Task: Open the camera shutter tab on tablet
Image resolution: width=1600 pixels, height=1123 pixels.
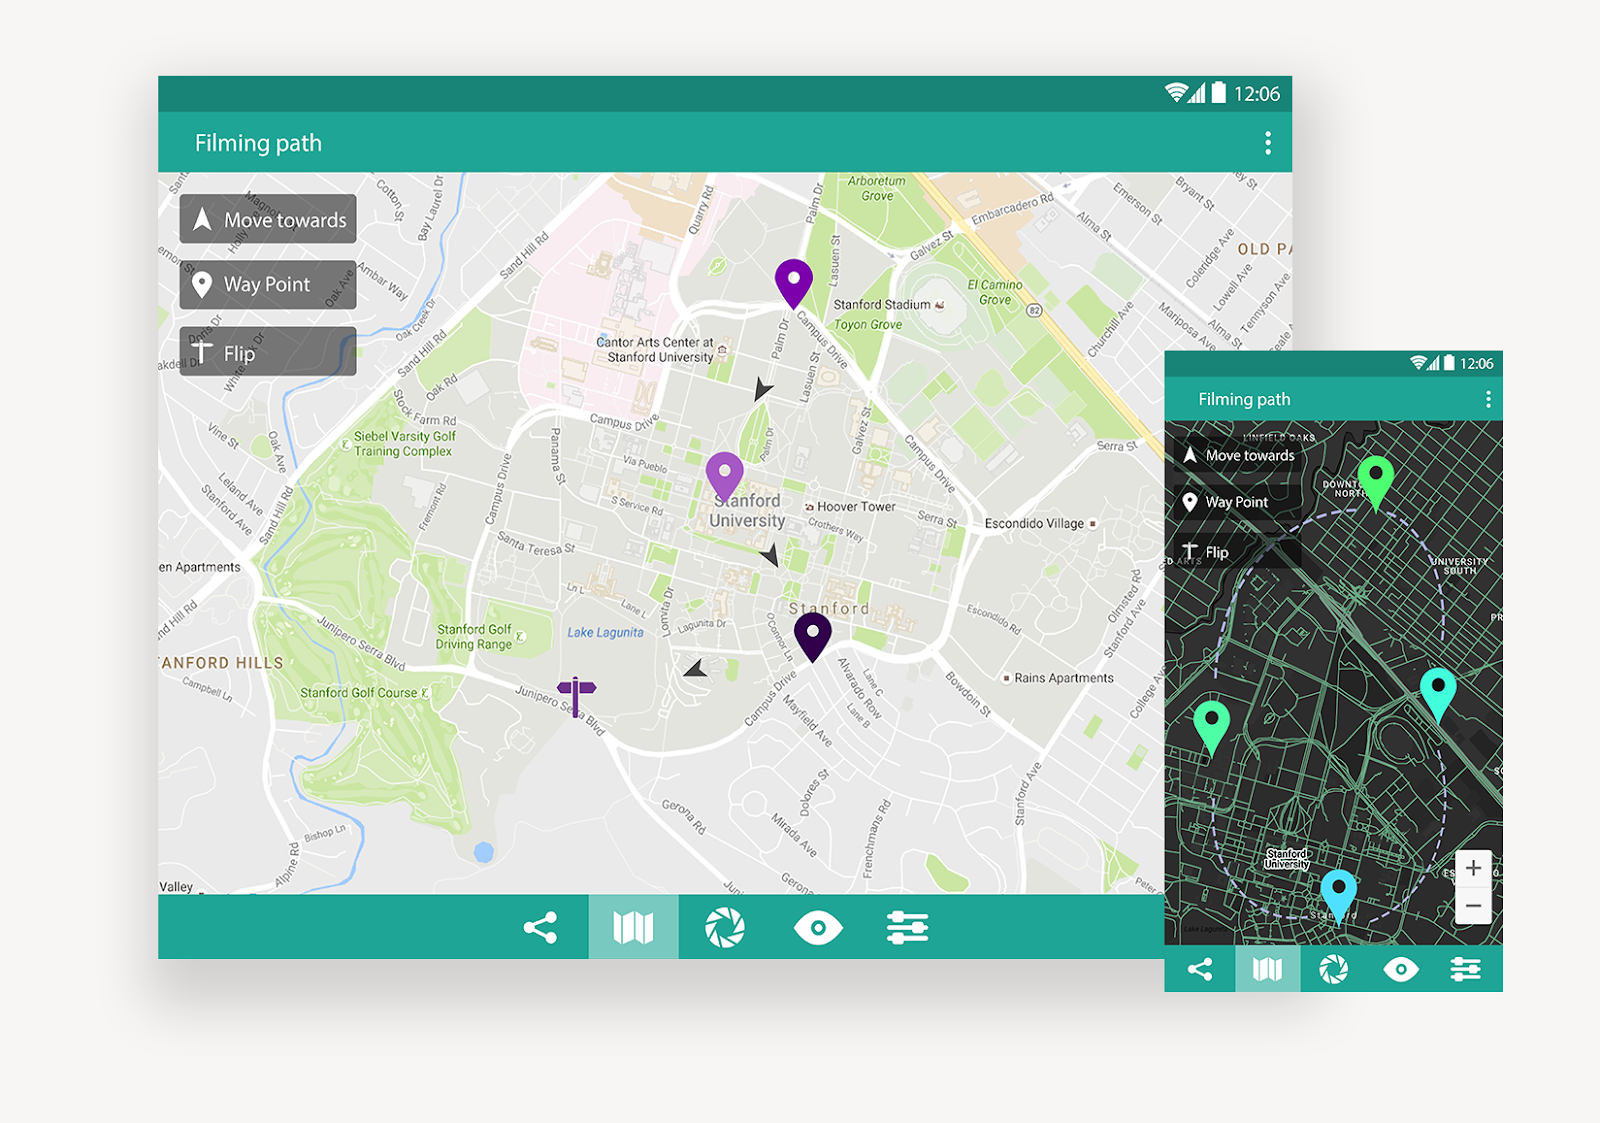Action: point(725,928)
